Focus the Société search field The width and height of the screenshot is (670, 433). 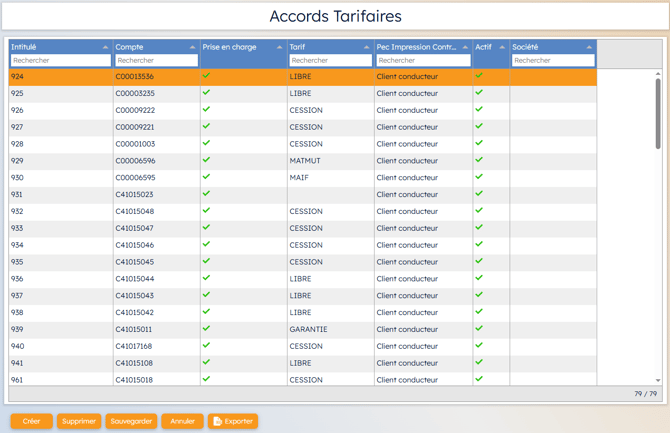click(553, 60)
